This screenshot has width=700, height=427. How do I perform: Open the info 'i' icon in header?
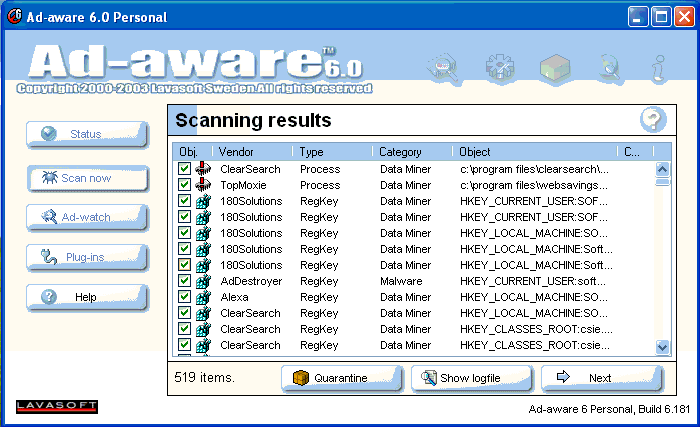[660, 69]
